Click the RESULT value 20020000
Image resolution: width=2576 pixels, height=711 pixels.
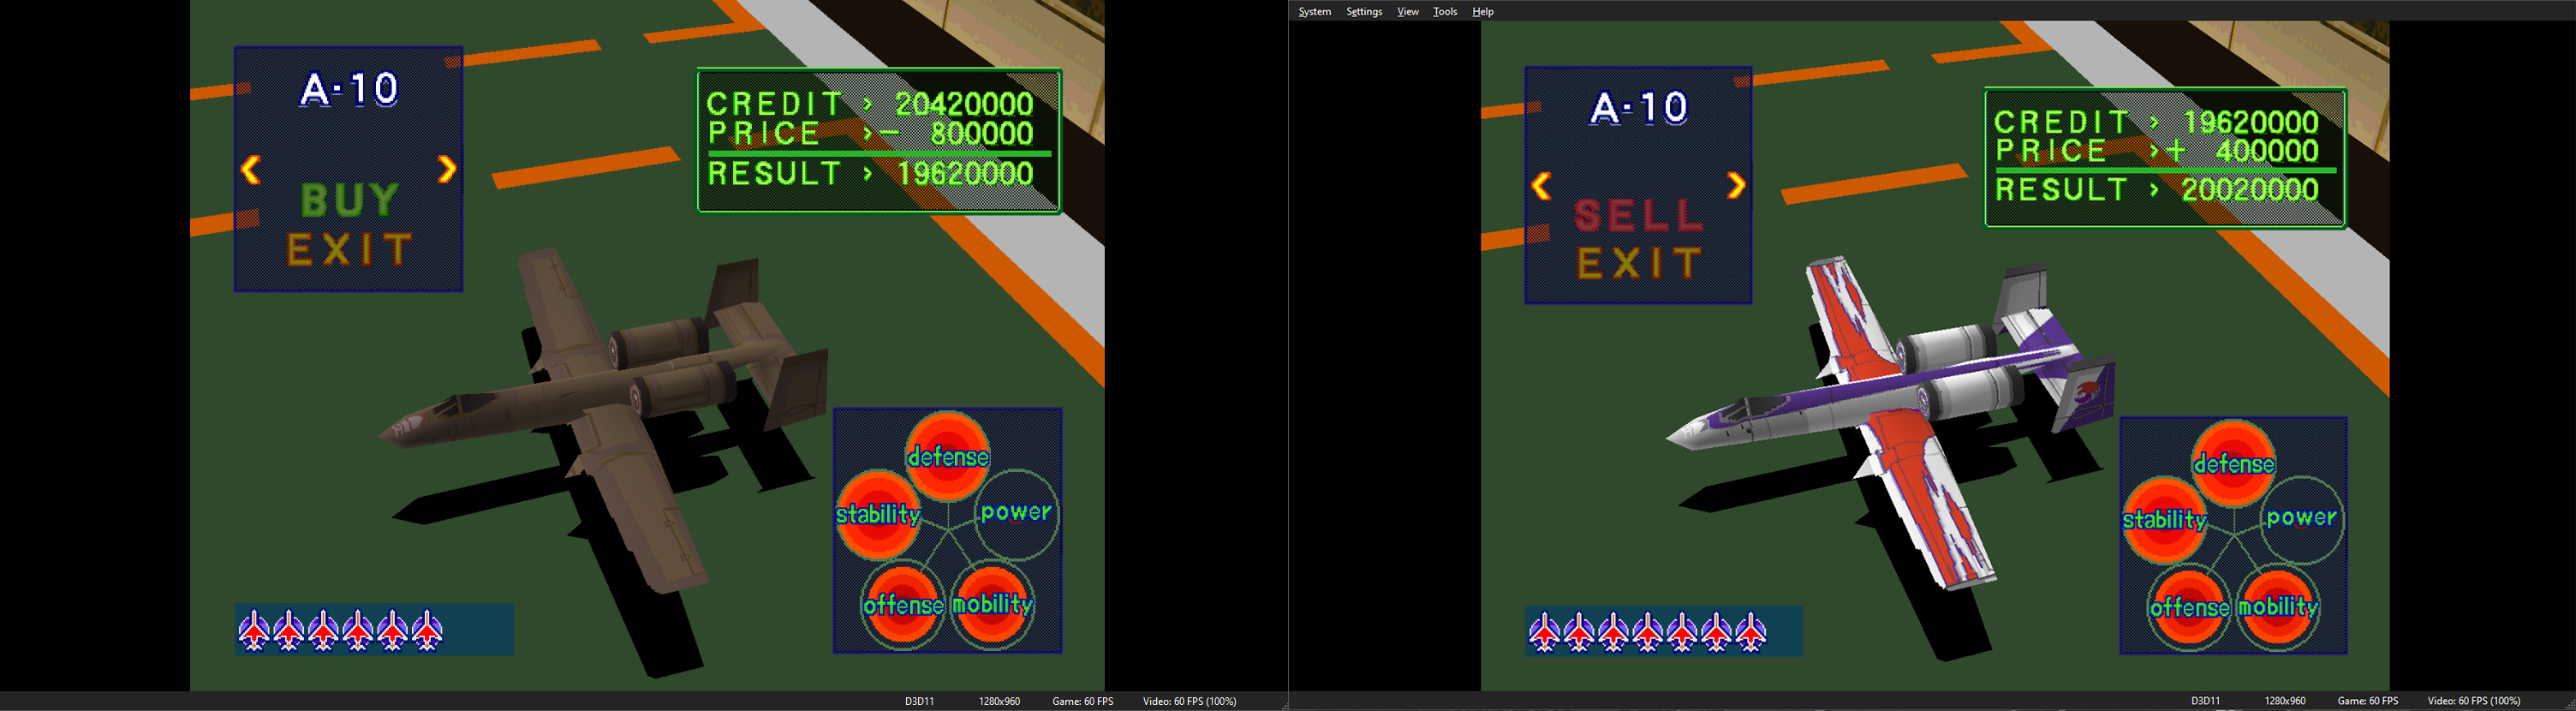[2250, 190]
